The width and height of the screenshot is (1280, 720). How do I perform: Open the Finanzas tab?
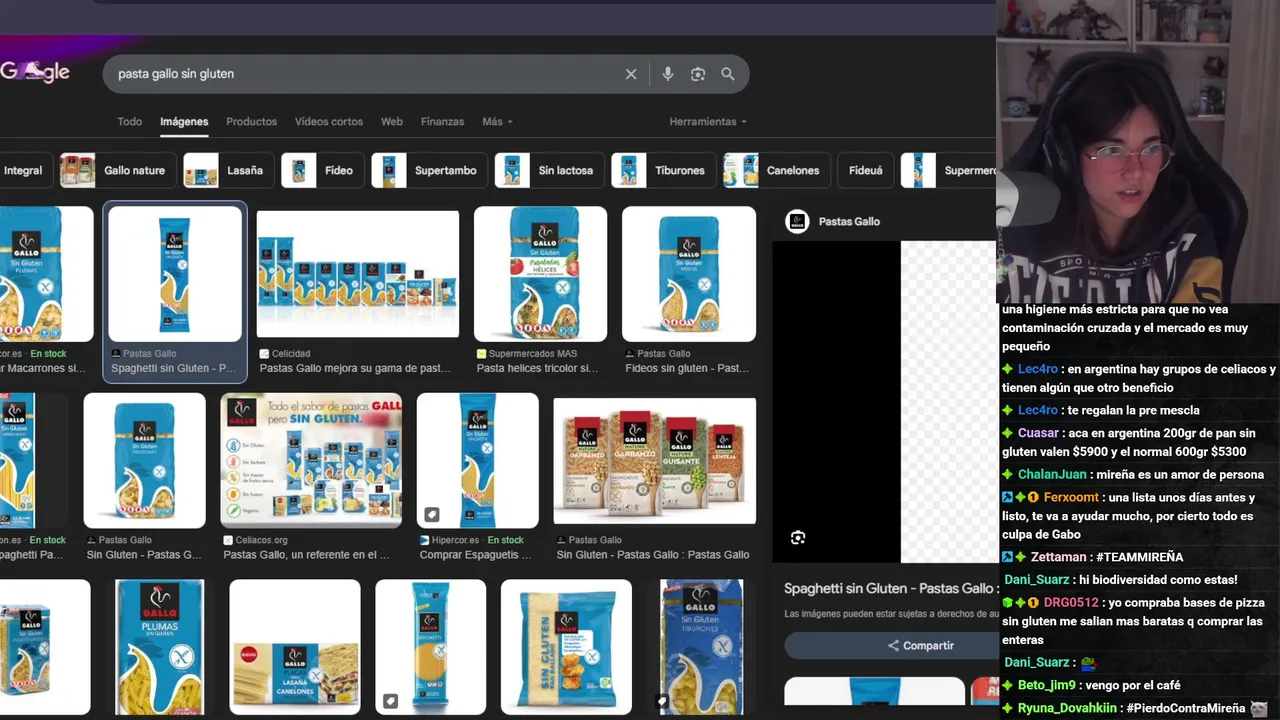442,122
